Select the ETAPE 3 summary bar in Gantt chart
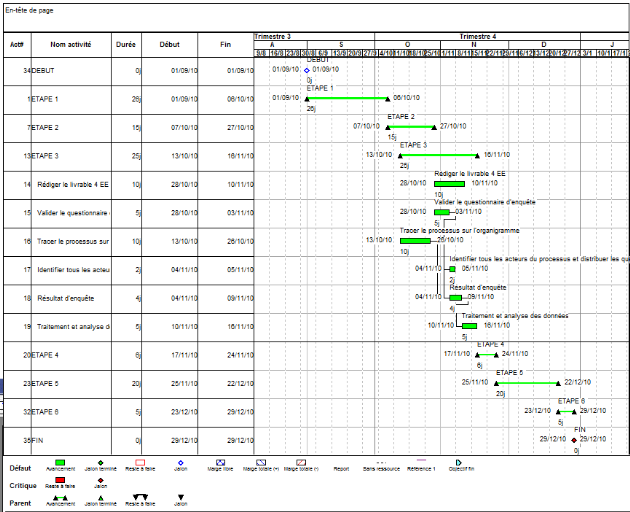This screenshot has width=630, height=512. [439, 155]
